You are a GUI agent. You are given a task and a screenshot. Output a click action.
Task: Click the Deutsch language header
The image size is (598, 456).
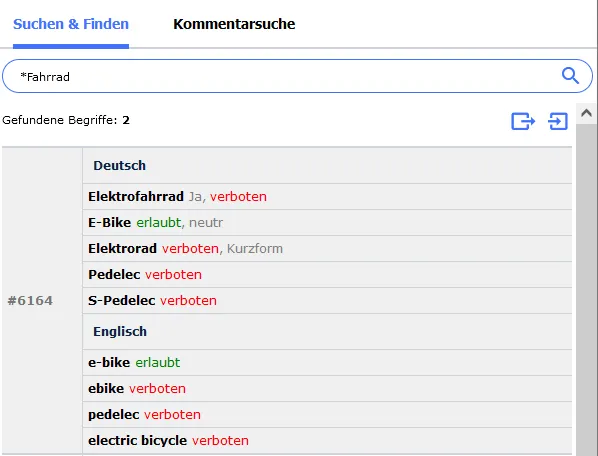pos(119,165)
